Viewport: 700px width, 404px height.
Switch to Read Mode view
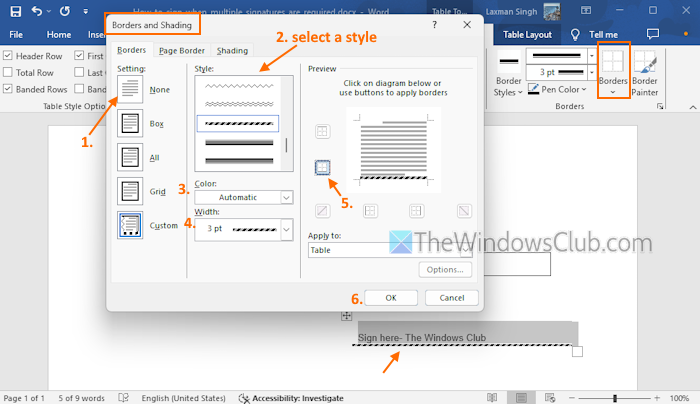pos(492,397)
